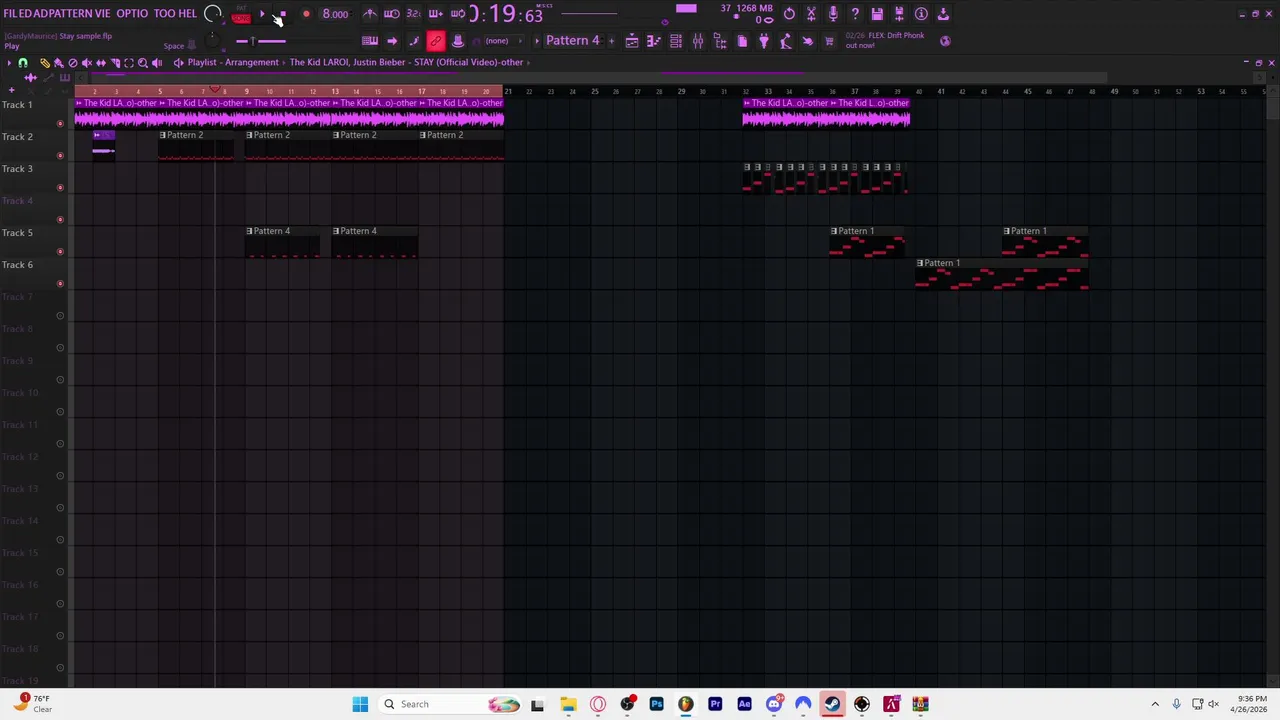Viewport: 1280px width, 720px height.
Task: Mute Track 3 using its mute dot
Action: pos(60,187)
